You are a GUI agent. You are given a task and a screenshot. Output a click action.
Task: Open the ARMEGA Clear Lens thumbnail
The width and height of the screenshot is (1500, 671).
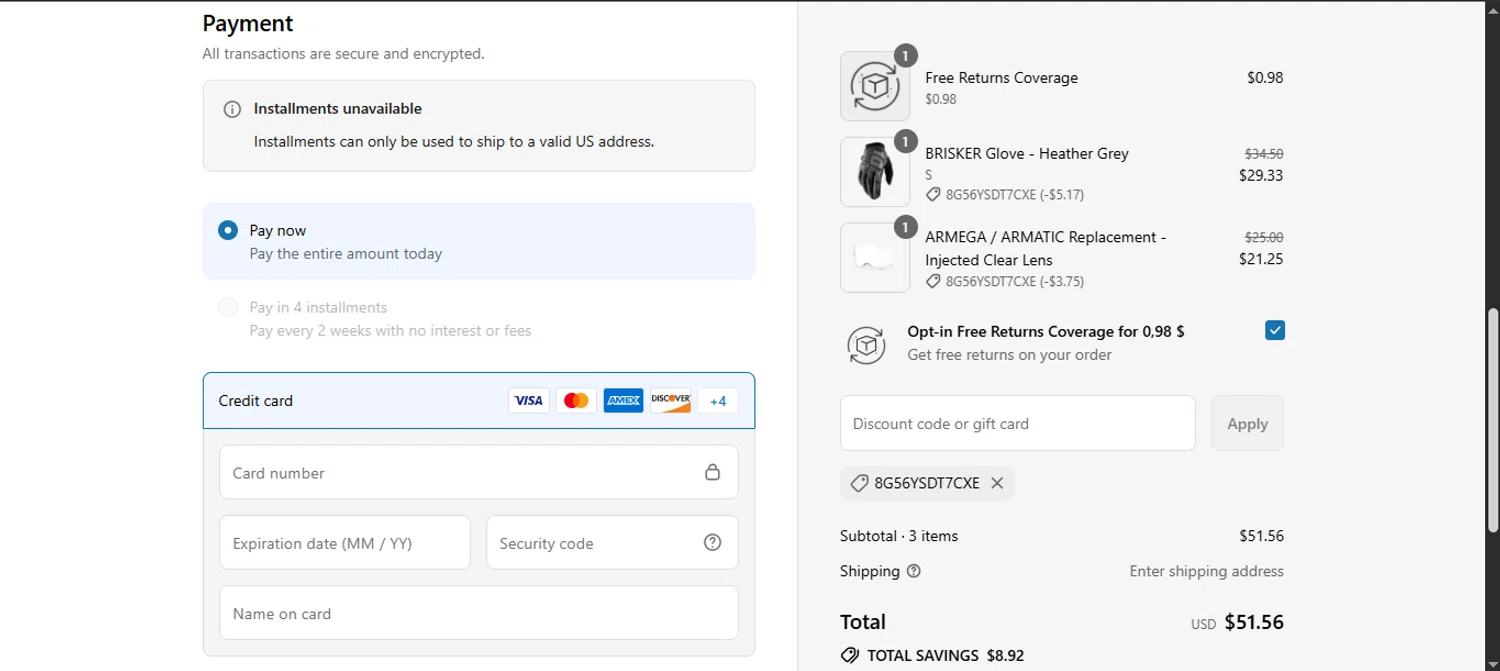pos(875,257)
